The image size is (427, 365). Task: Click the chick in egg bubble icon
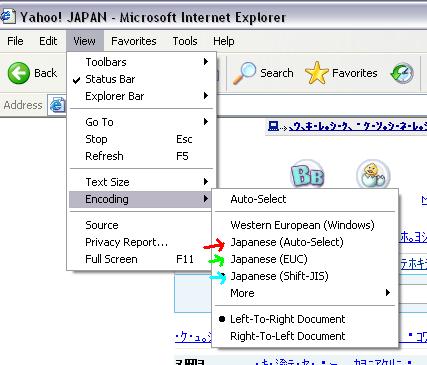pyautogui.click(x=373, y=174)
